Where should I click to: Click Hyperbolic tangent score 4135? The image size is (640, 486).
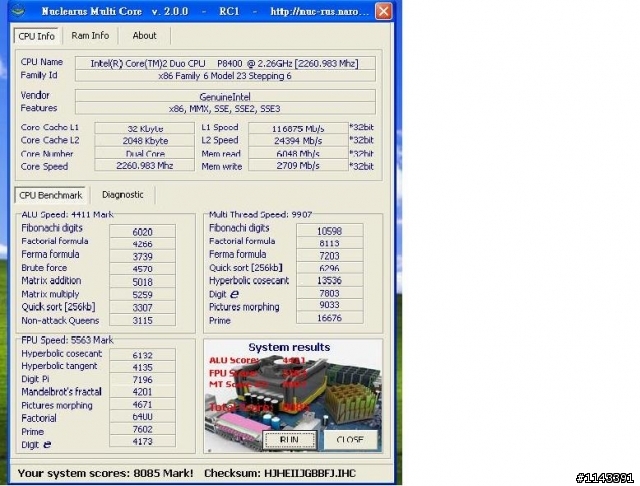coord(142,367)
